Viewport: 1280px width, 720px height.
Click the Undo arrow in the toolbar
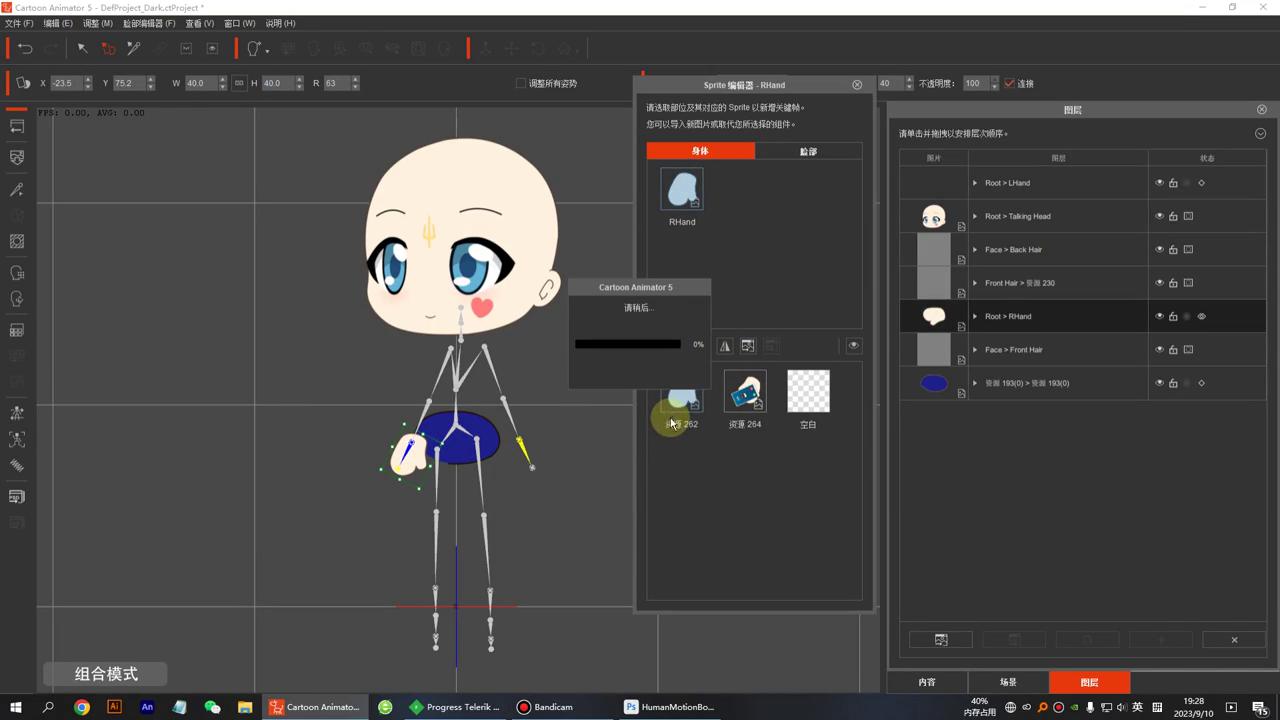(x=25, y=48)
